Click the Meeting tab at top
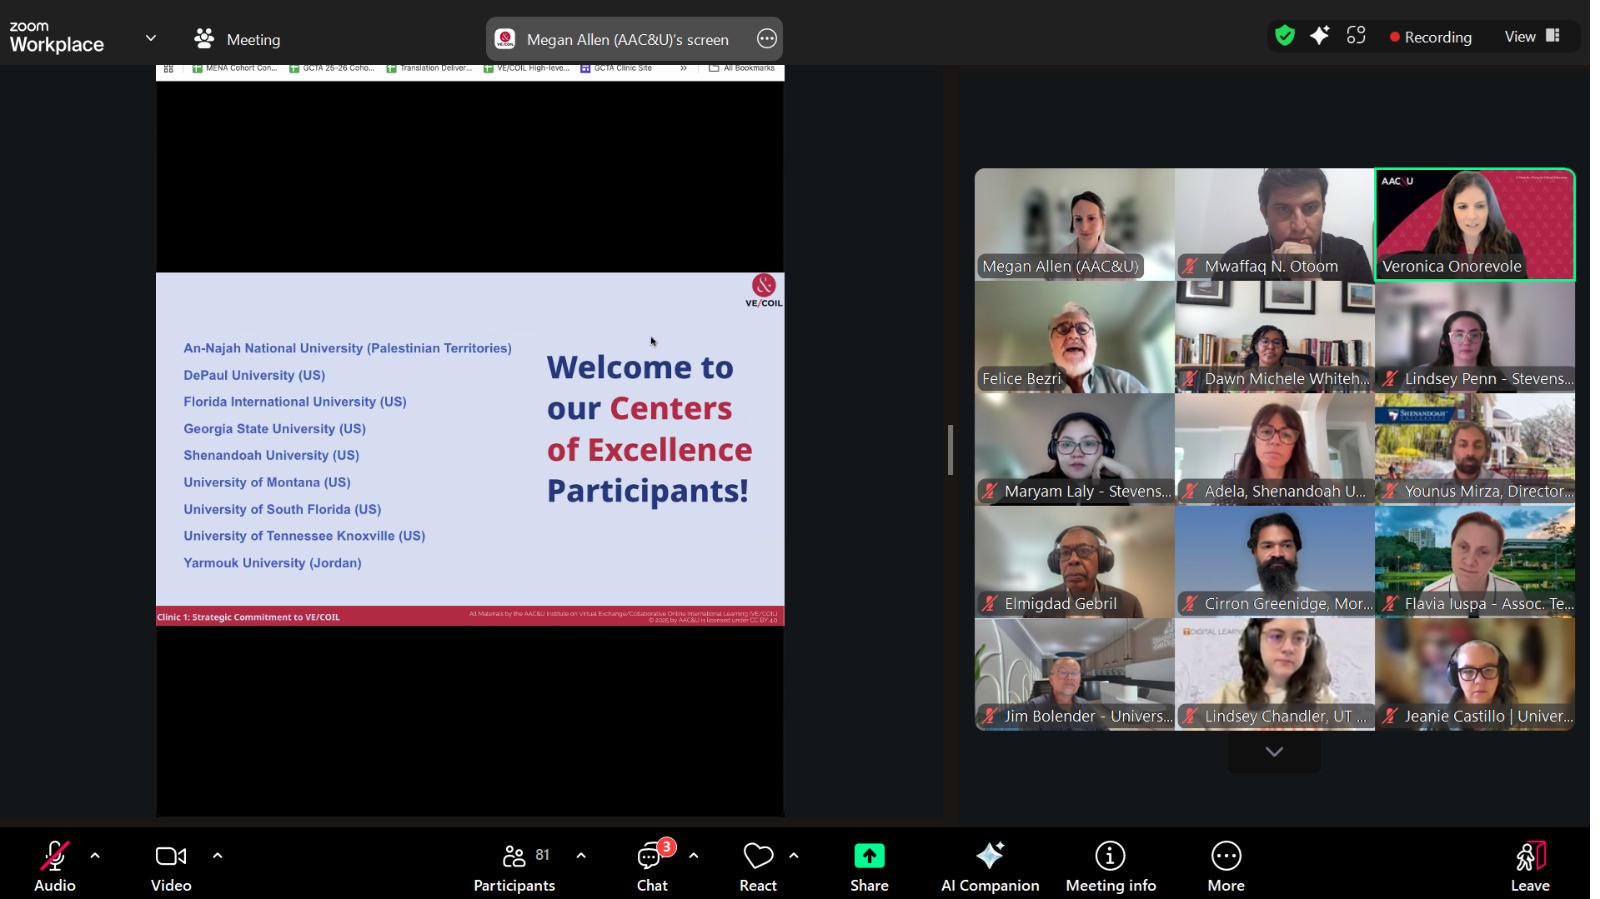 (x=238, y=39)
